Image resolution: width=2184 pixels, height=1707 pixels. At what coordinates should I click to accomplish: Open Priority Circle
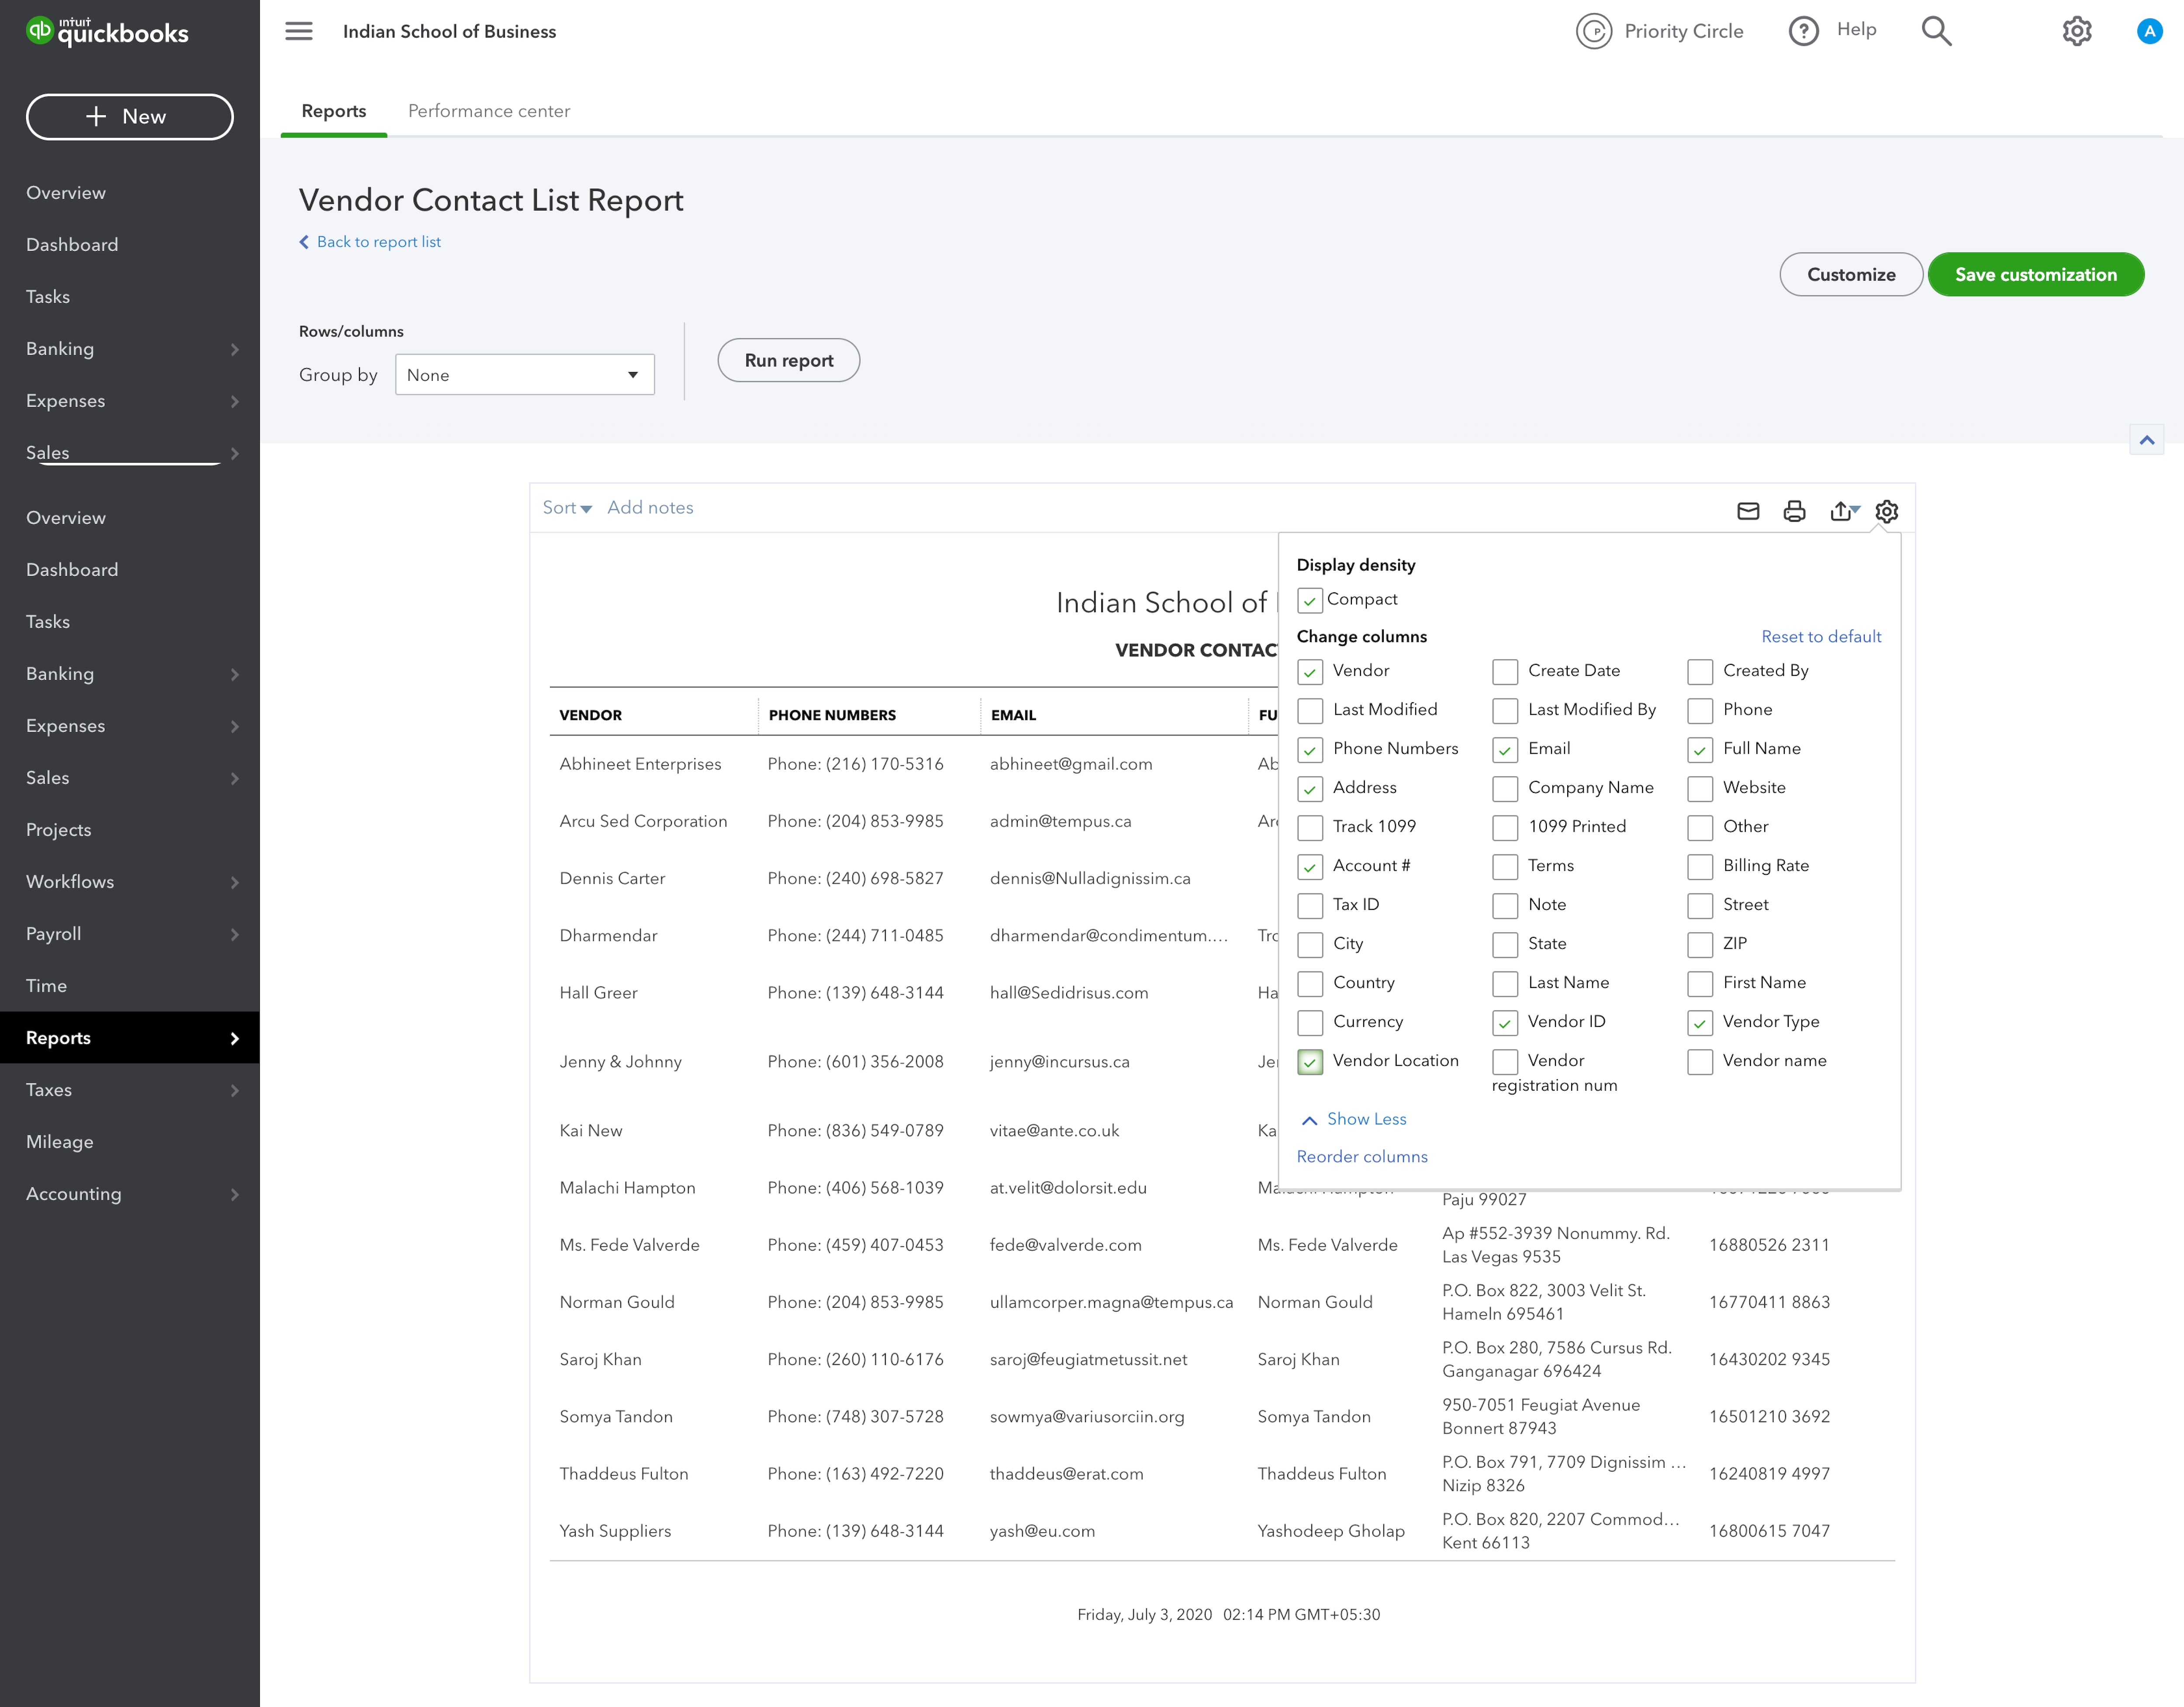1660,31
